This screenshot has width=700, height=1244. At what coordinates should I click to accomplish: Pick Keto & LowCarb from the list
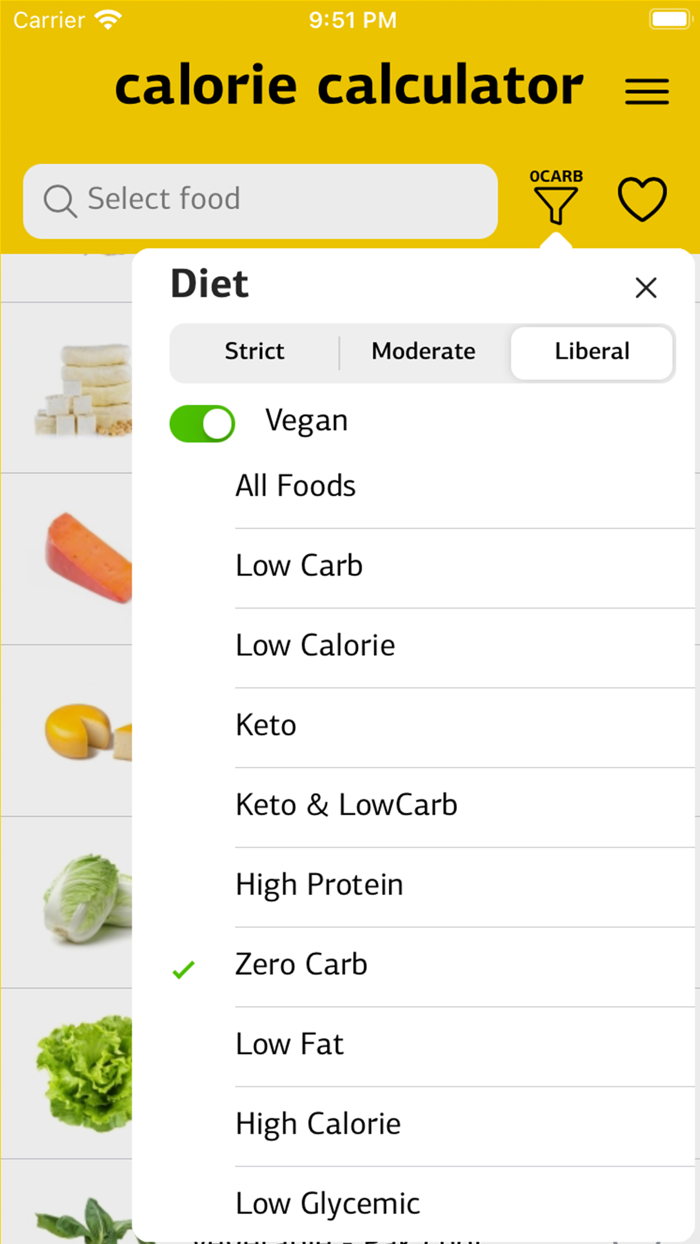[346, 804]
